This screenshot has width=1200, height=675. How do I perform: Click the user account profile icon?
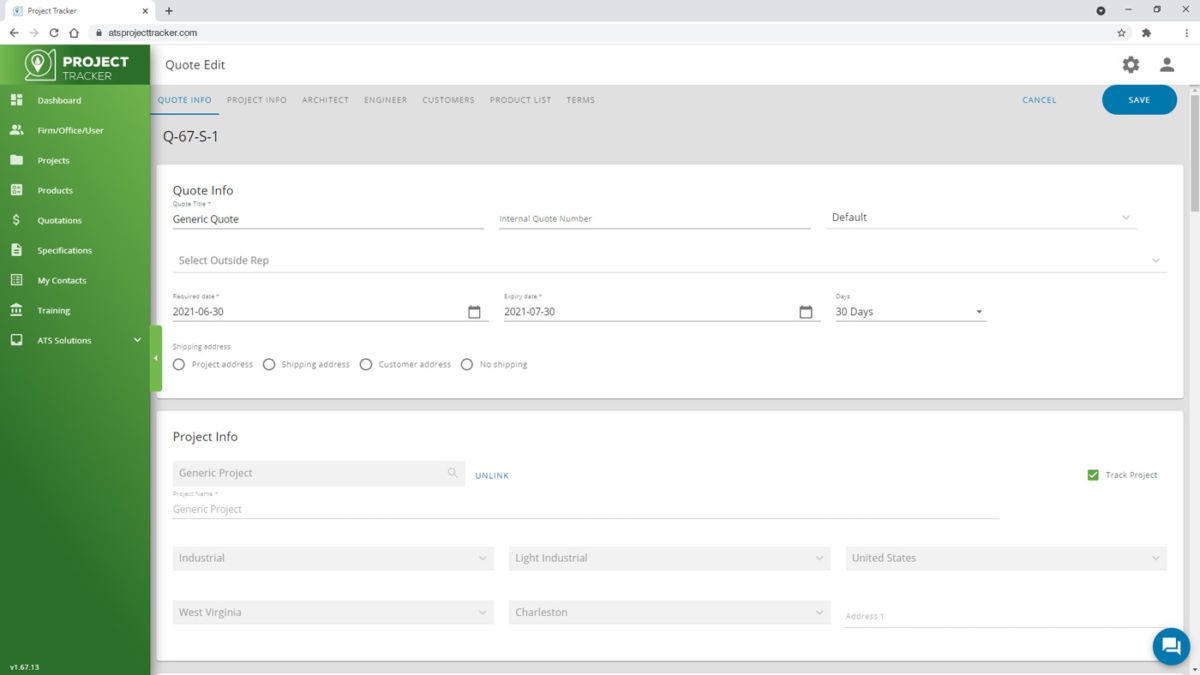click(1166, 65)
